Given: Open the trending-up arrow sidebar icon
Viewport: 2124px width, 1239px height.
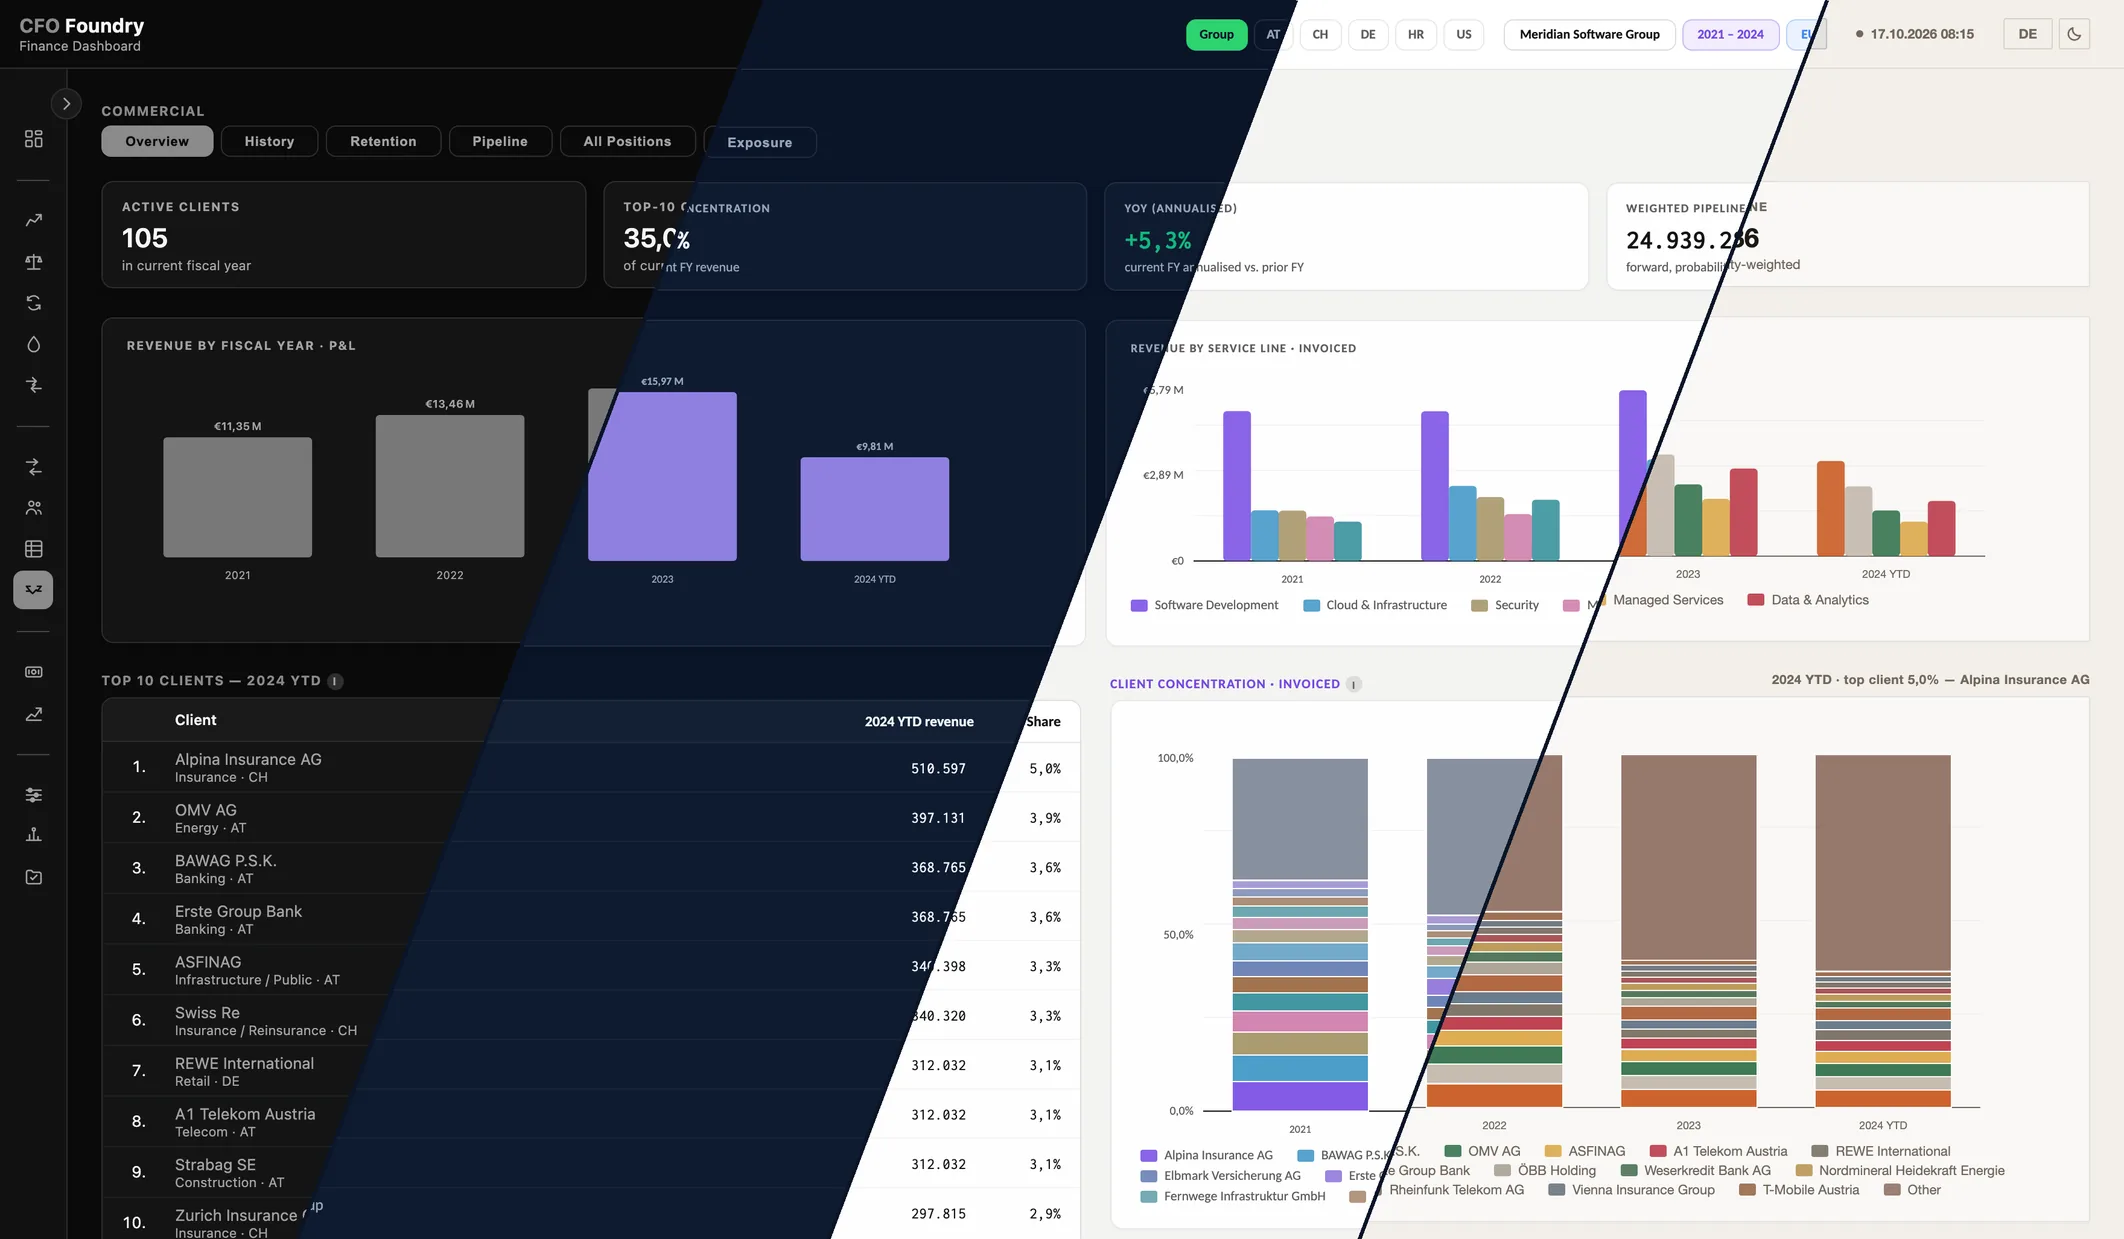Looking at the screenshot, I should click(33, 220).
